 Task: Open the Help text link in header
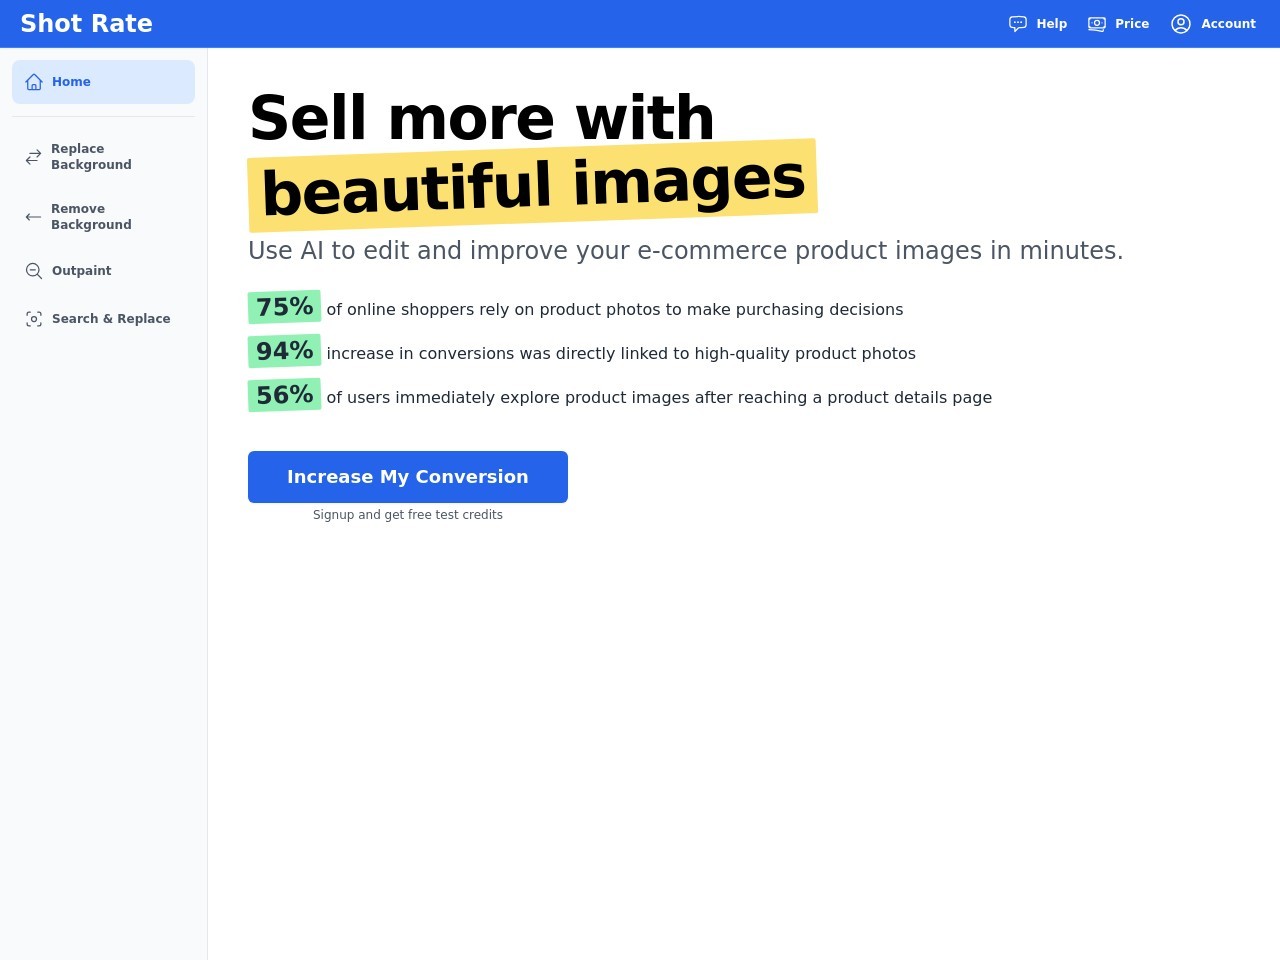[1051, 24]
